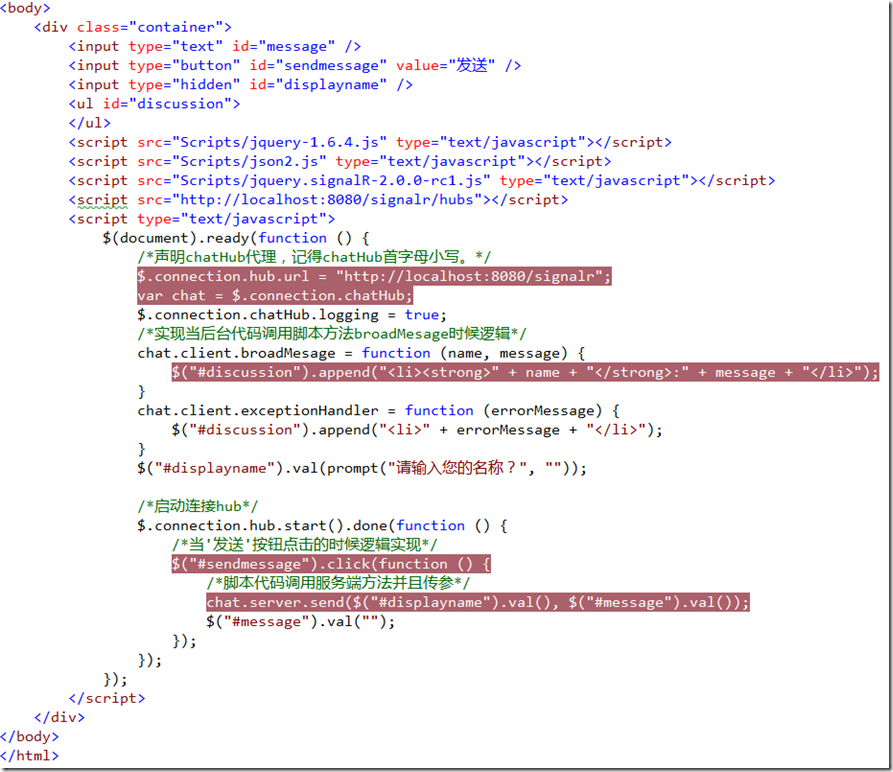
Task: Click the chat.client.exceptionHandler line
Action: coord(378,410)
